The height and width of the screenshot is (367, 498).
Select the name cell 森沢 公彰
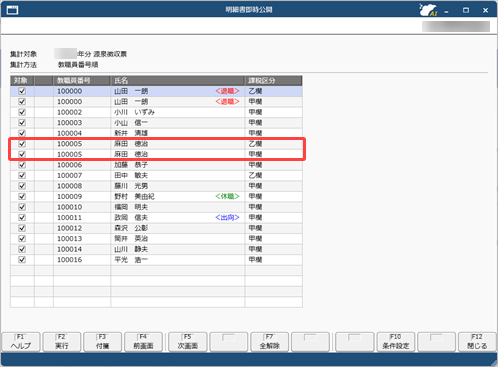(178, 228)
